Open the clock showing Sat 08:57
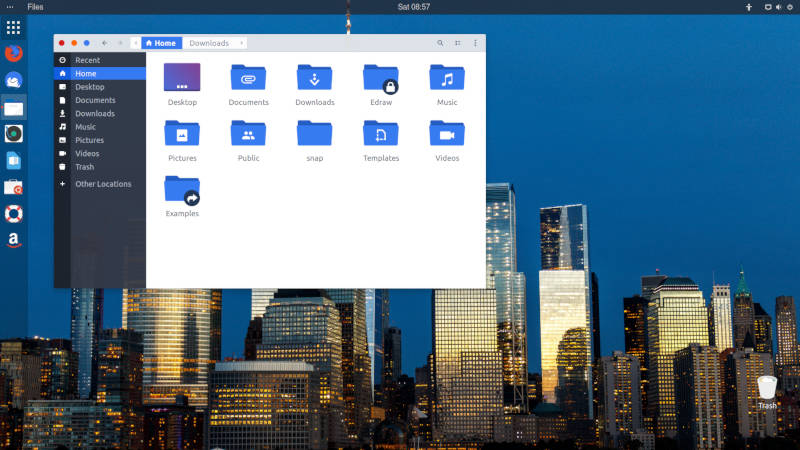This screenshot has height=450, width=800. [414, 7]
